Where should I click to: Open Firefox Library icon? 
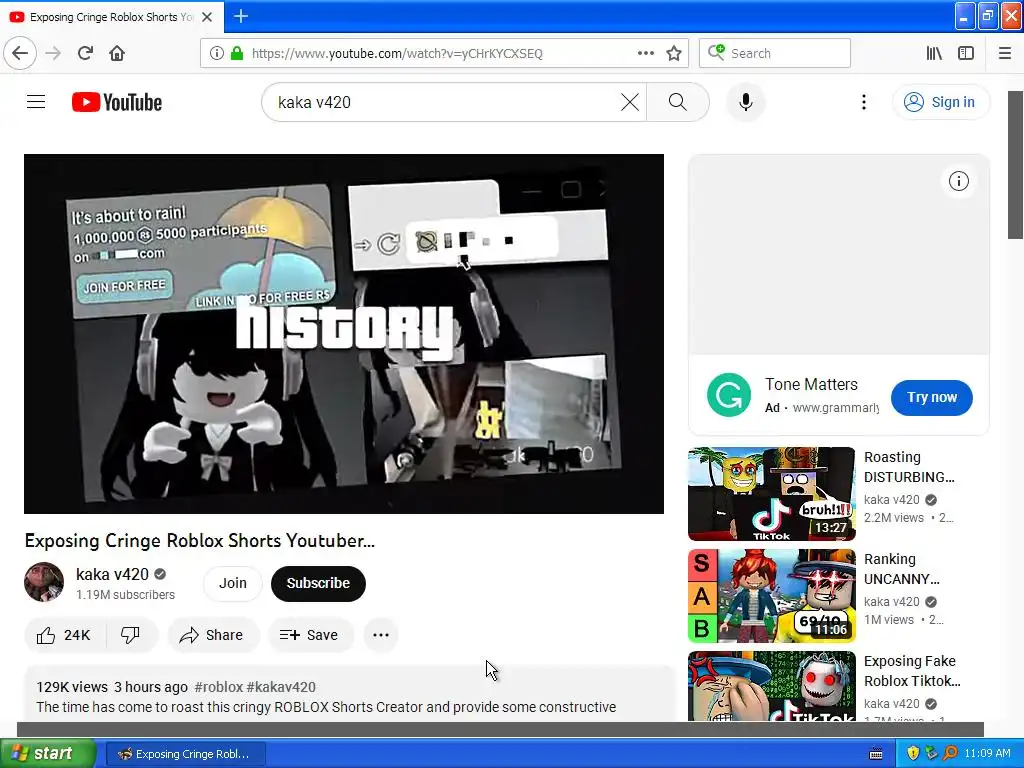[935, 53]
